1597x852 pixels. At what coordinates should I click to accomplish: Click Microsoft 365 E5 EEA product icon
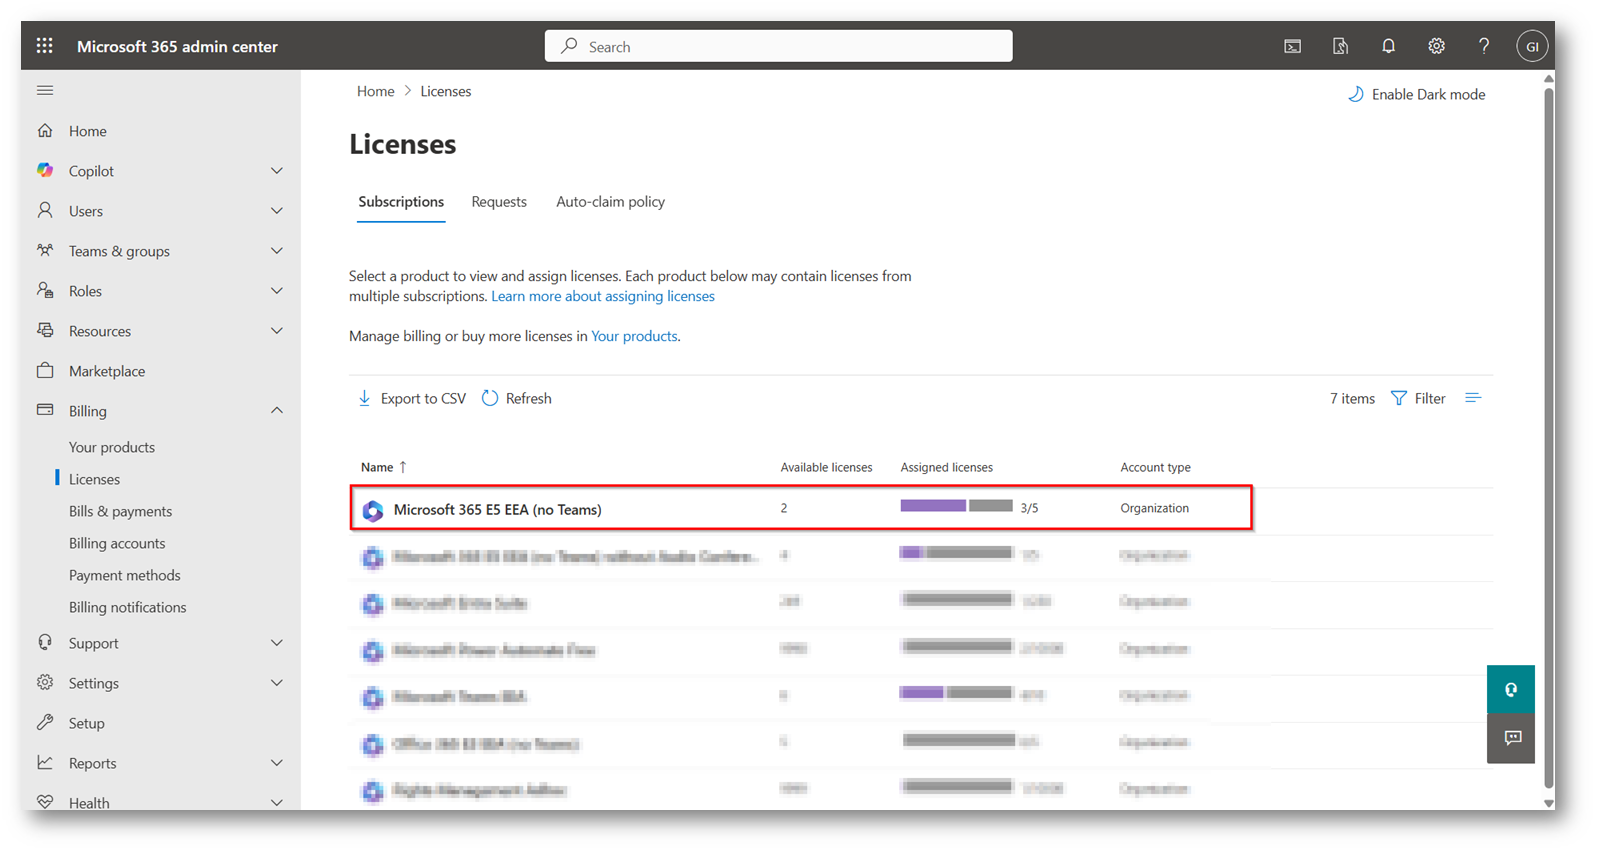pos(373,510)
